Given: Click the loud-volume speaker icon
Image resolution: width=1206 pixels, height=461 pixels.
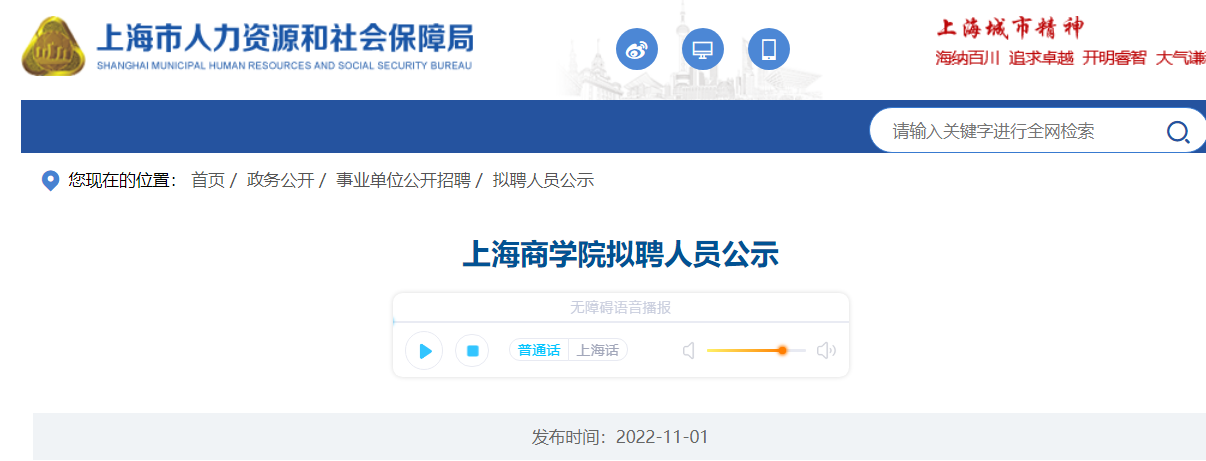Looking at the screenshot, I should [826, 351].
